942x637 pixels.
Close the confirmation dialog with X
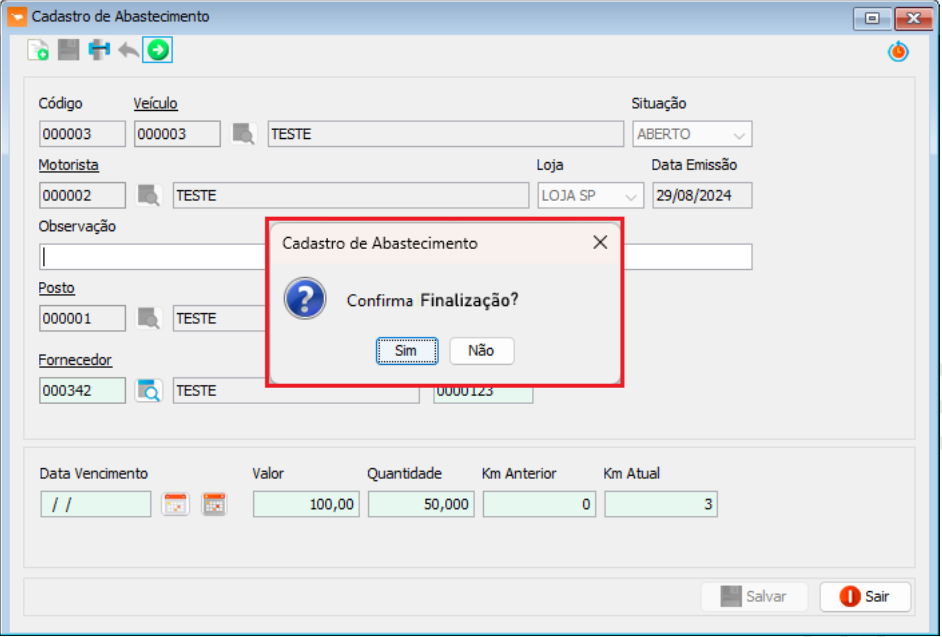[x=600, y=243]
